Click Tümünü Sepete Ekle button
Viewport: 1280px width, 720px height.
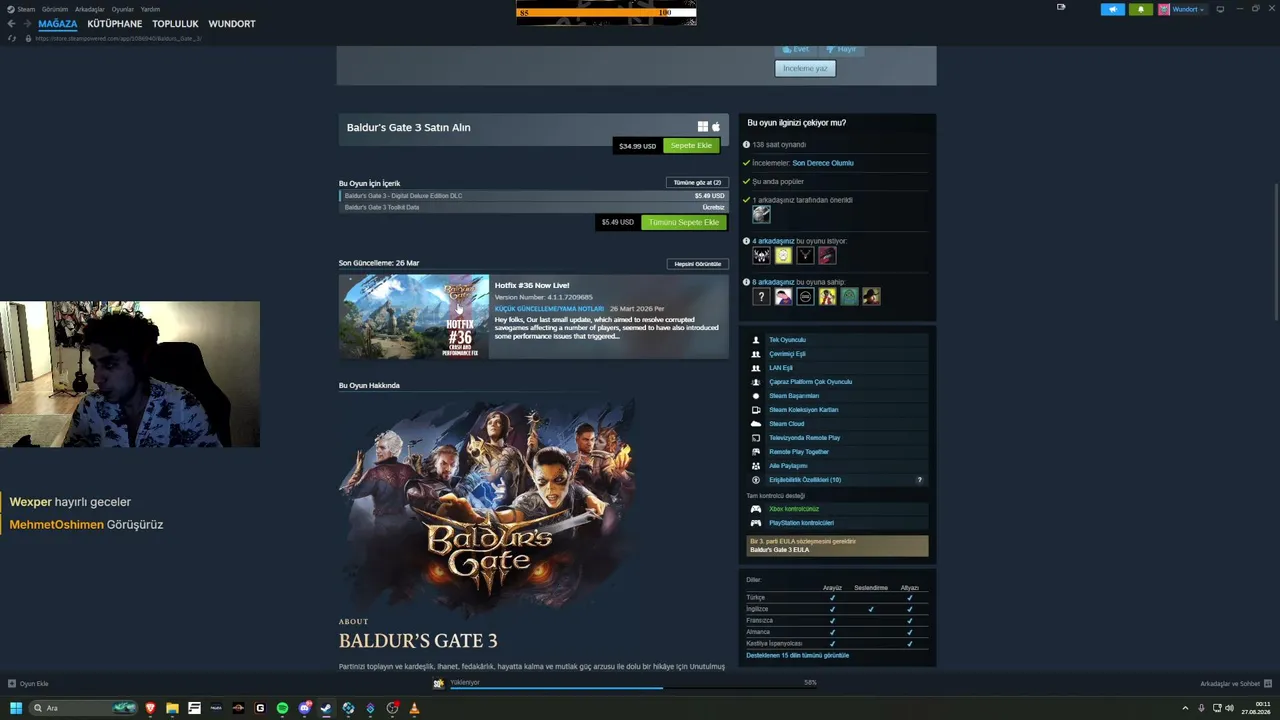tap(684, 222)
